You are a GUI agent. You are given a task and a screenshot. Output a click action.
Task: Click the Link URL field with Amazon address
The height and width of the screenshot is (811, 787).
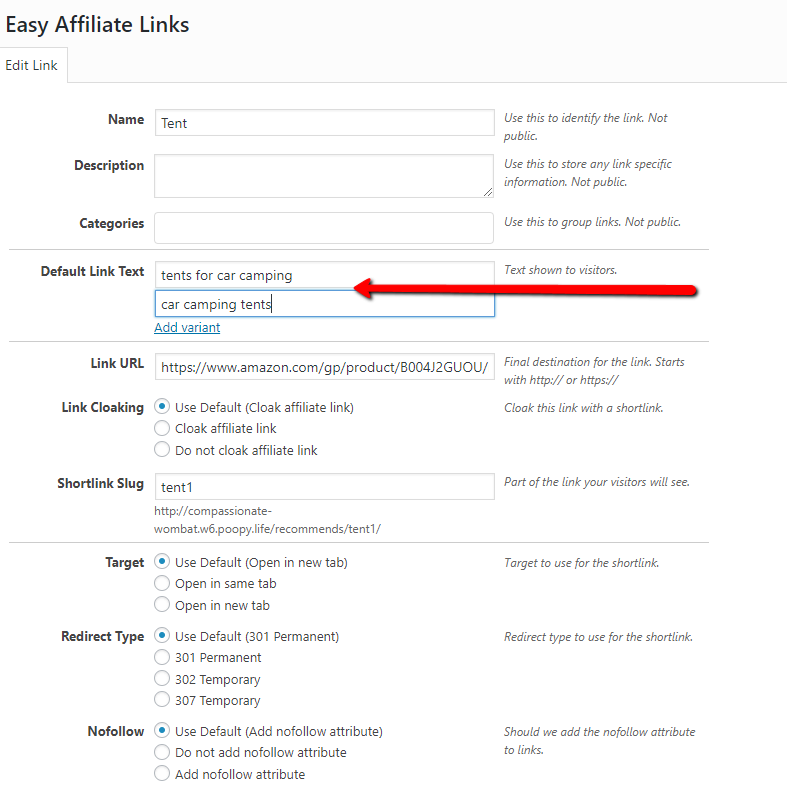click(324, 367)
